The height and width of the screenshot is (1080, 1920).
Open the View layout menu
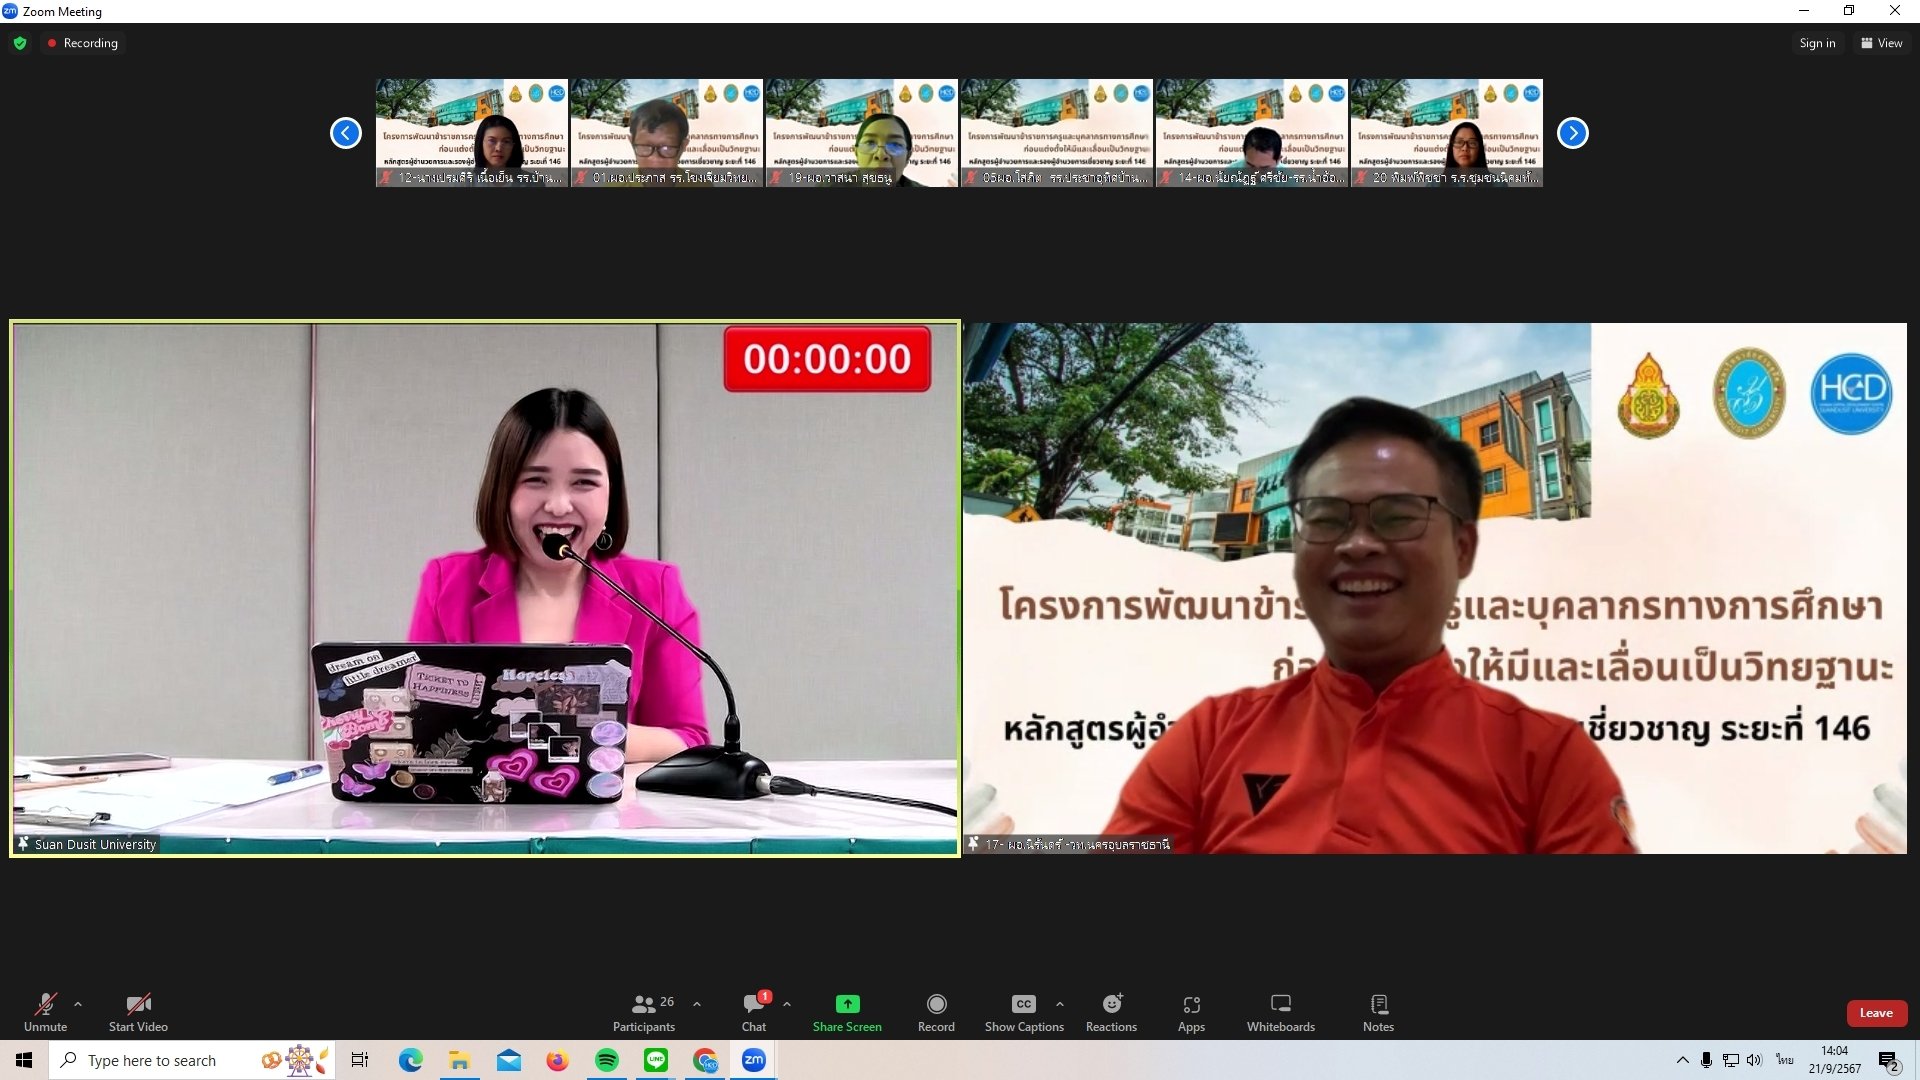coord(1881,43)
